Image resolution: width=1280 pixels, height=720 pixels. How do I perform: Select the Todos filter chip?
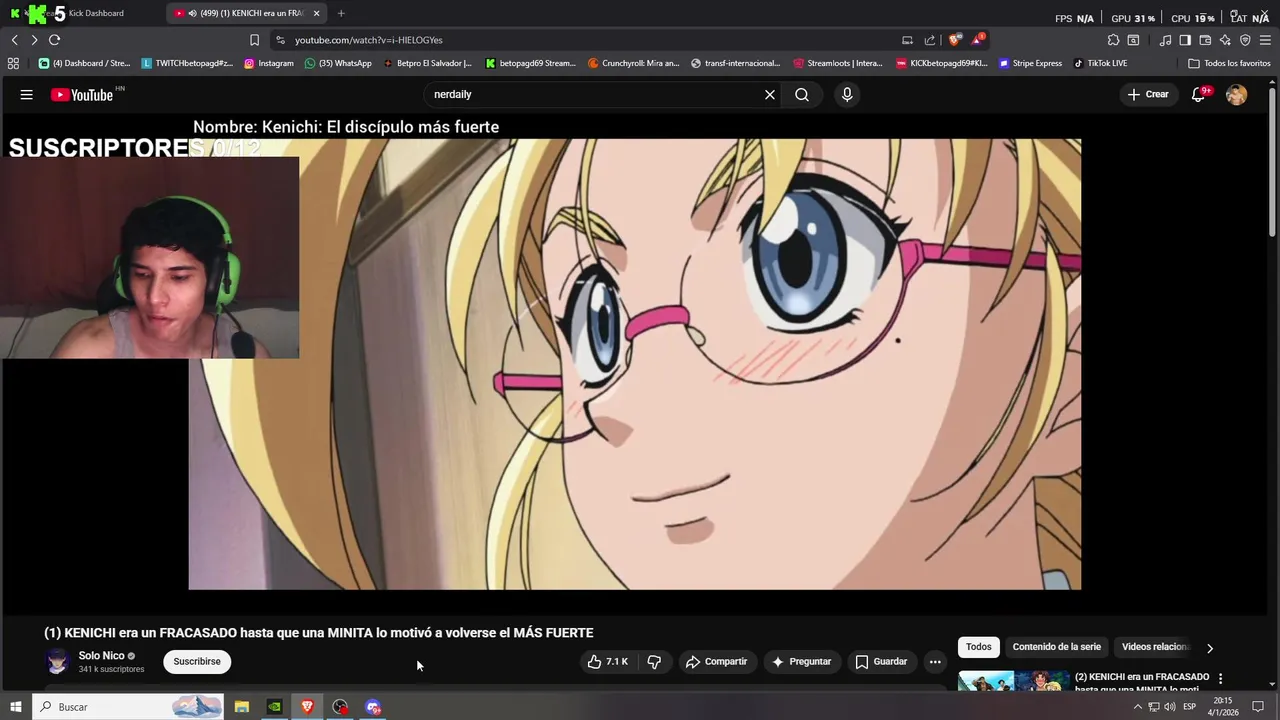click(x=979, y=647)
